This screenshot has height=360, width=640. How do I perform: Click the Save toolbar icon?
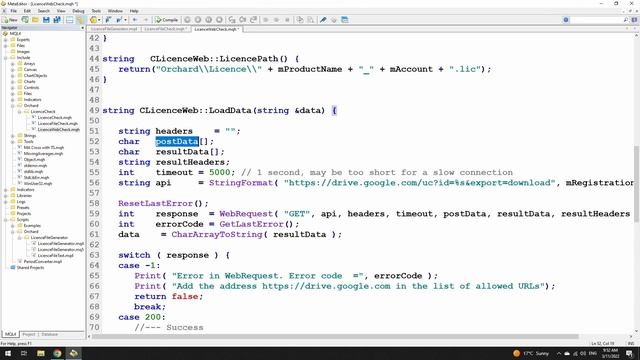click(x=46, y=20)
